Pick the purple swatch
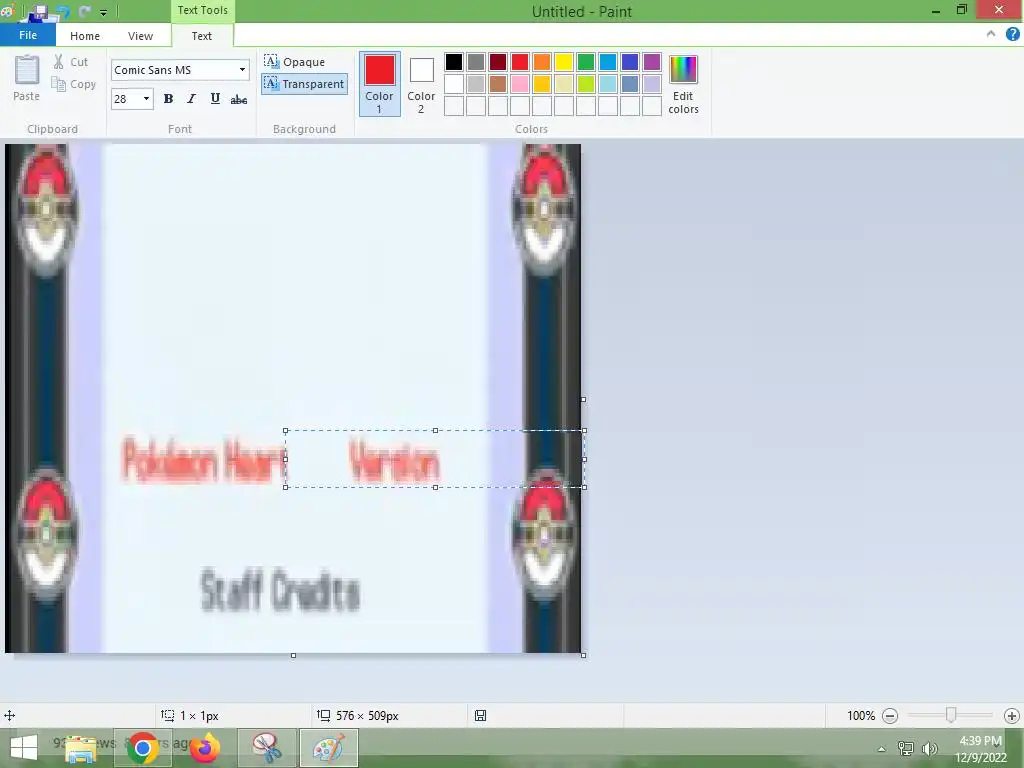The width and height of the screenshot is (1024, 768). (652, 62)
